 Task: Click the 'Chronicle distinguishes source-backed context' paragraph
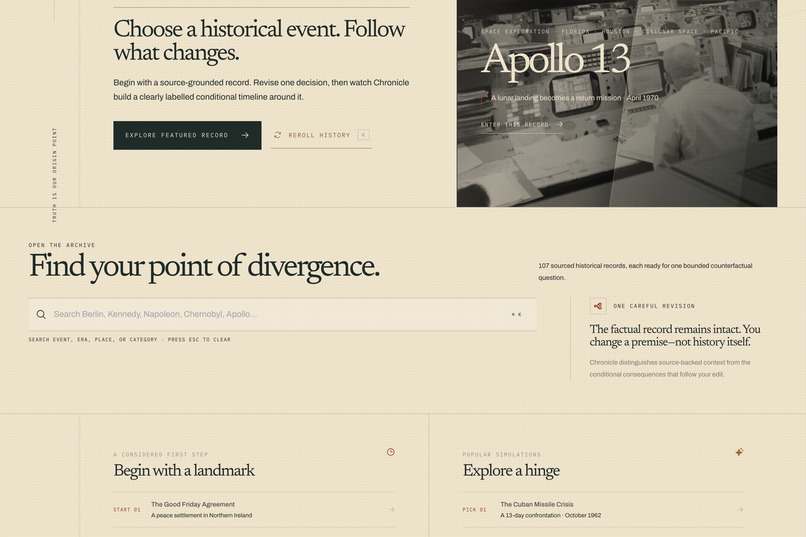[x=670, y=368]
